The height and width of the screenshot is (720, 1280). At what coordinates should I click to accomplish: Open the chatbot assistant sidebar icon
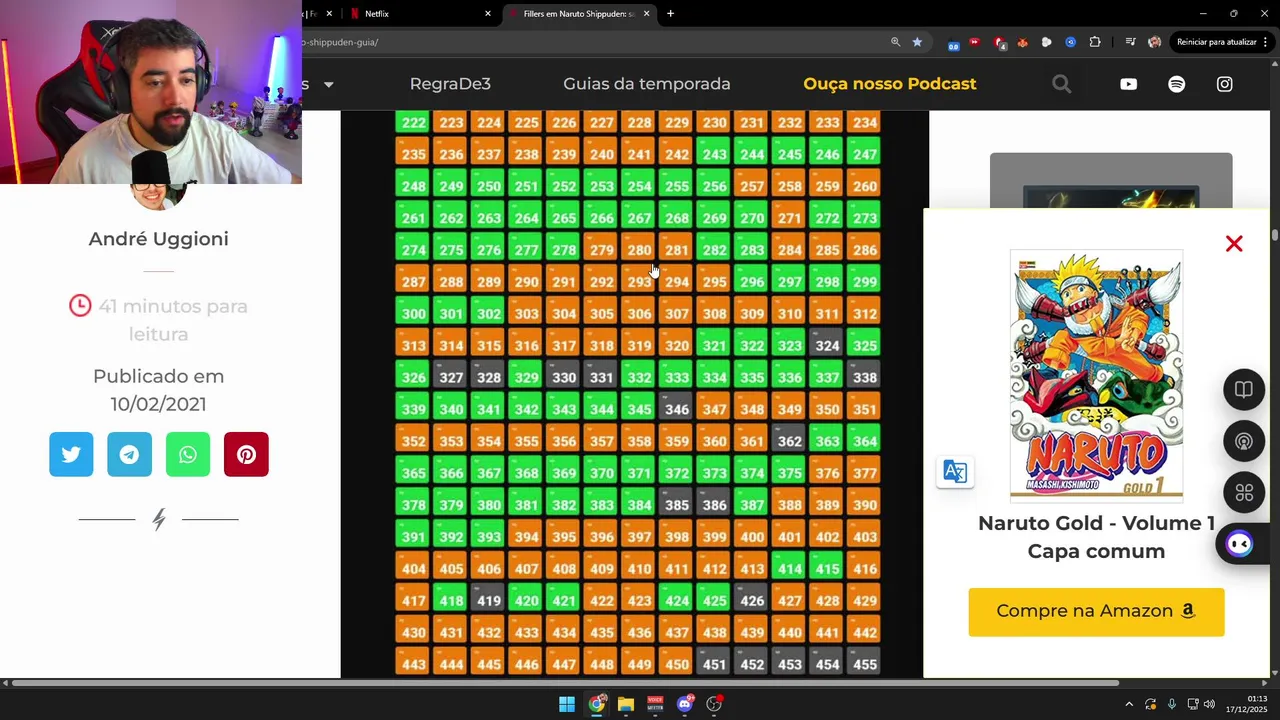1240,544
